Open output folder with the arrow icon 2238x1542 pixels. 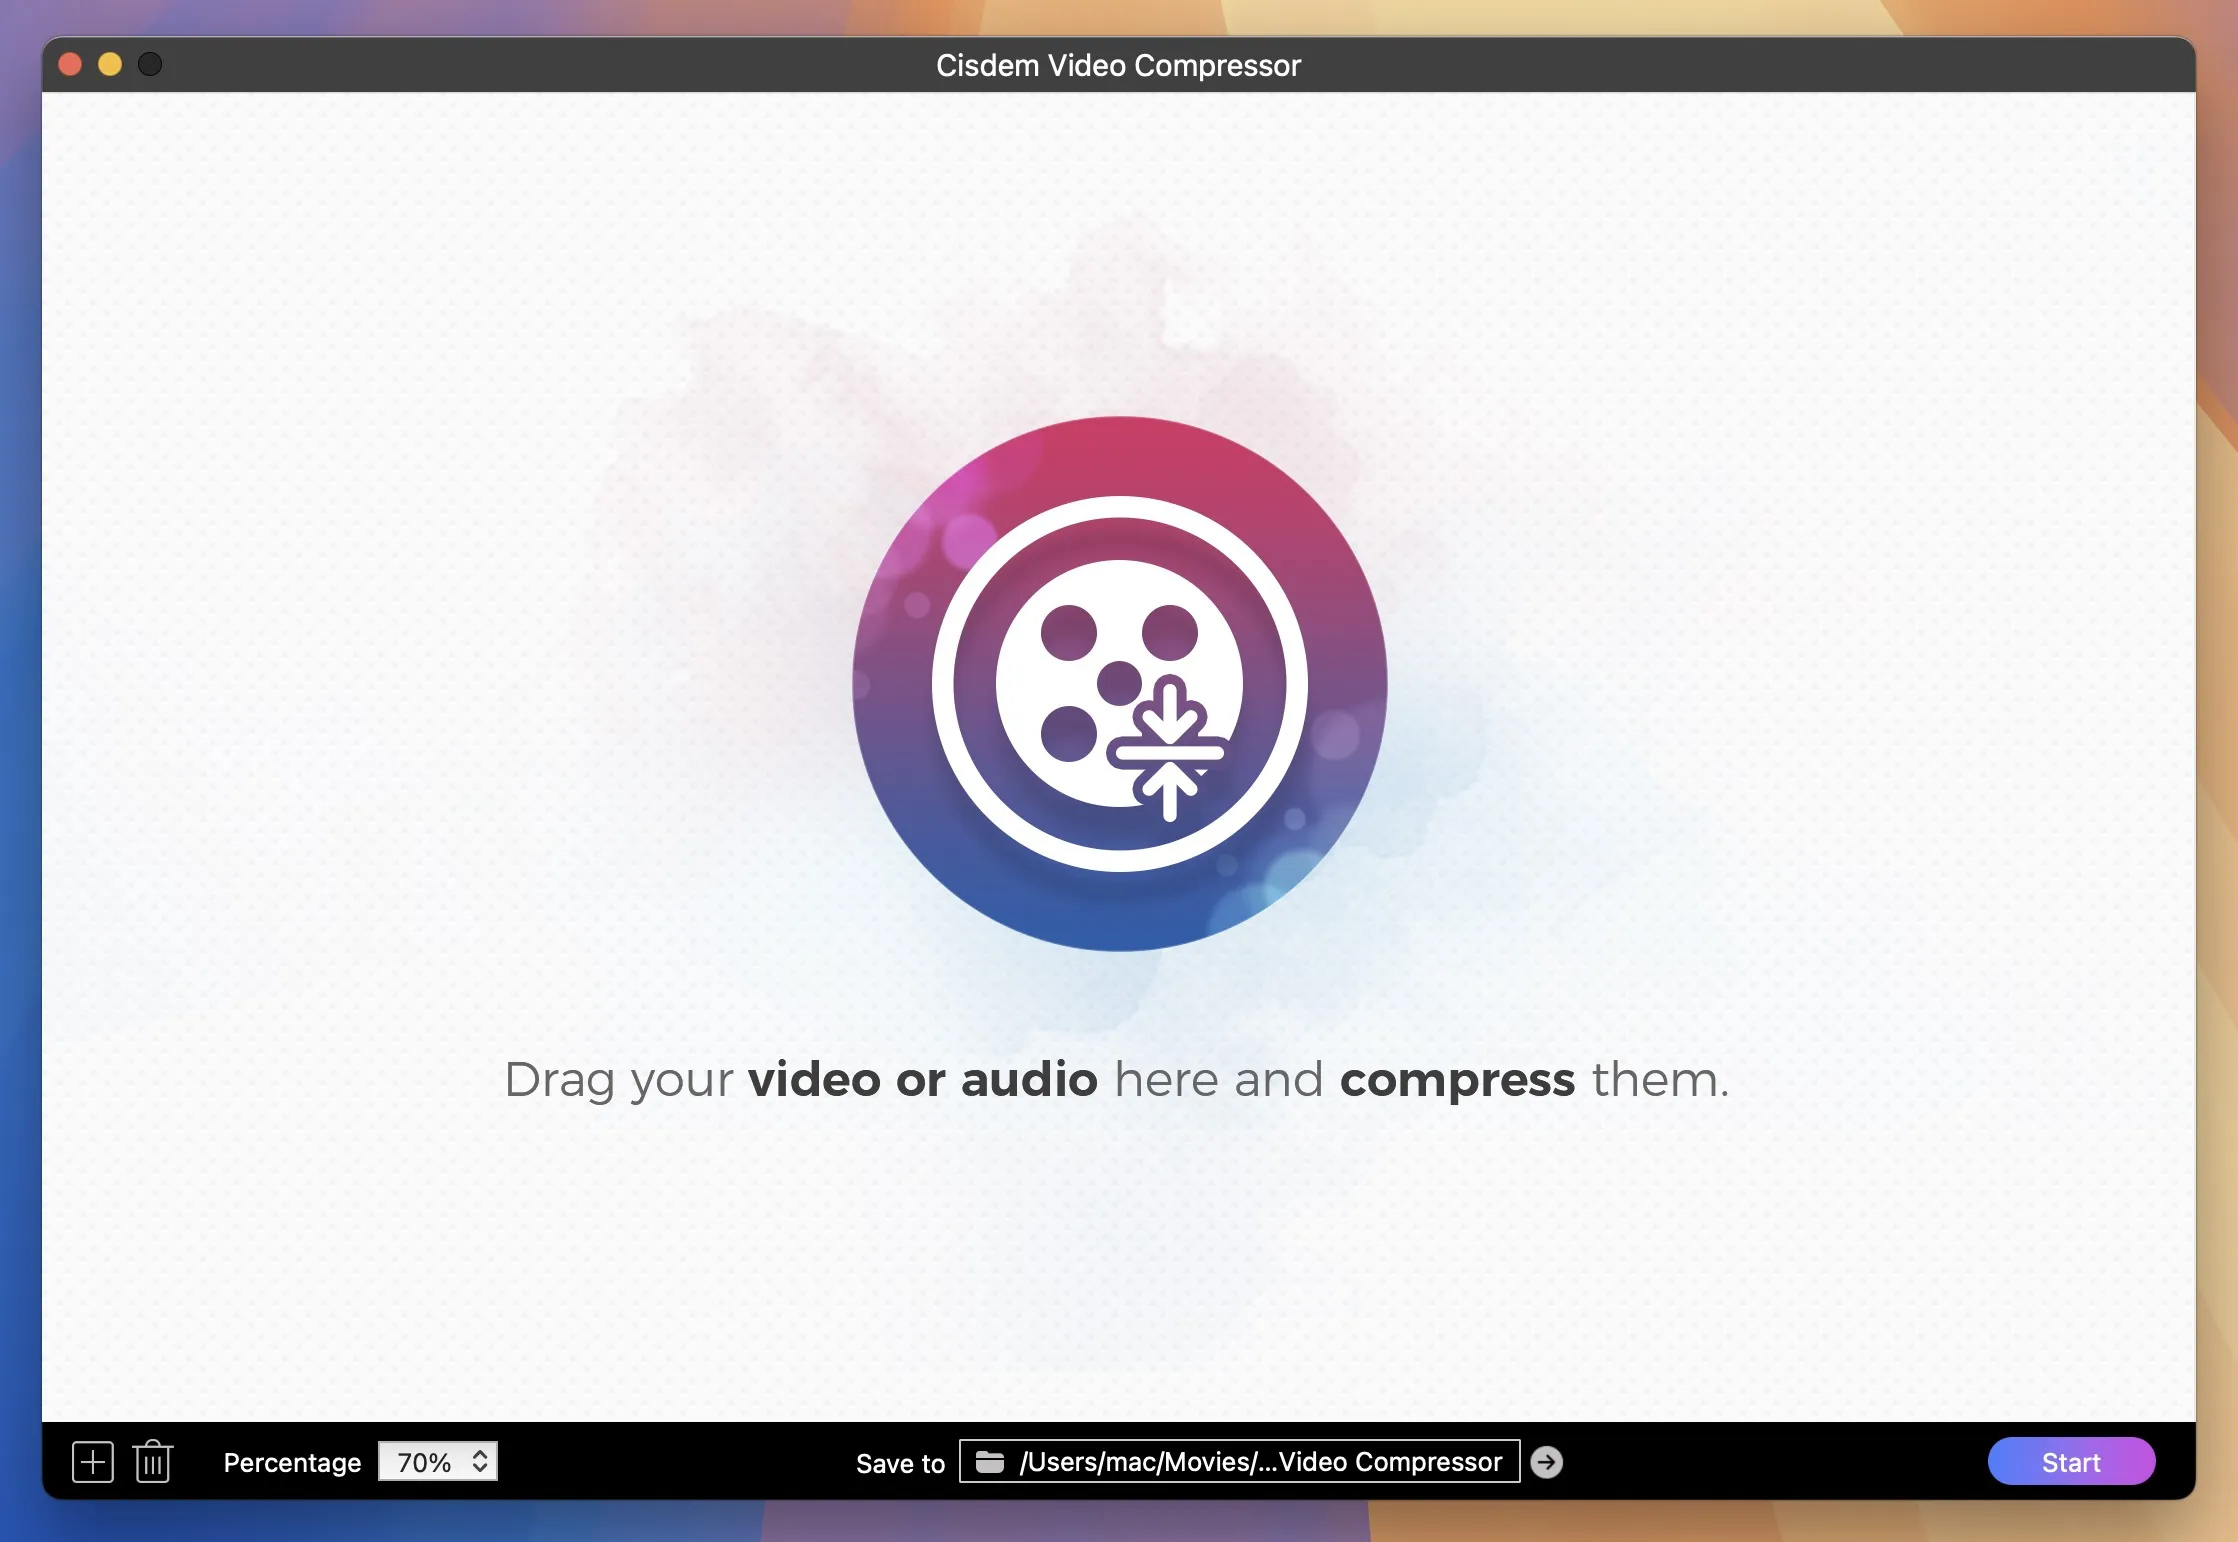pyautogui.click(x=1546, y=1462)
